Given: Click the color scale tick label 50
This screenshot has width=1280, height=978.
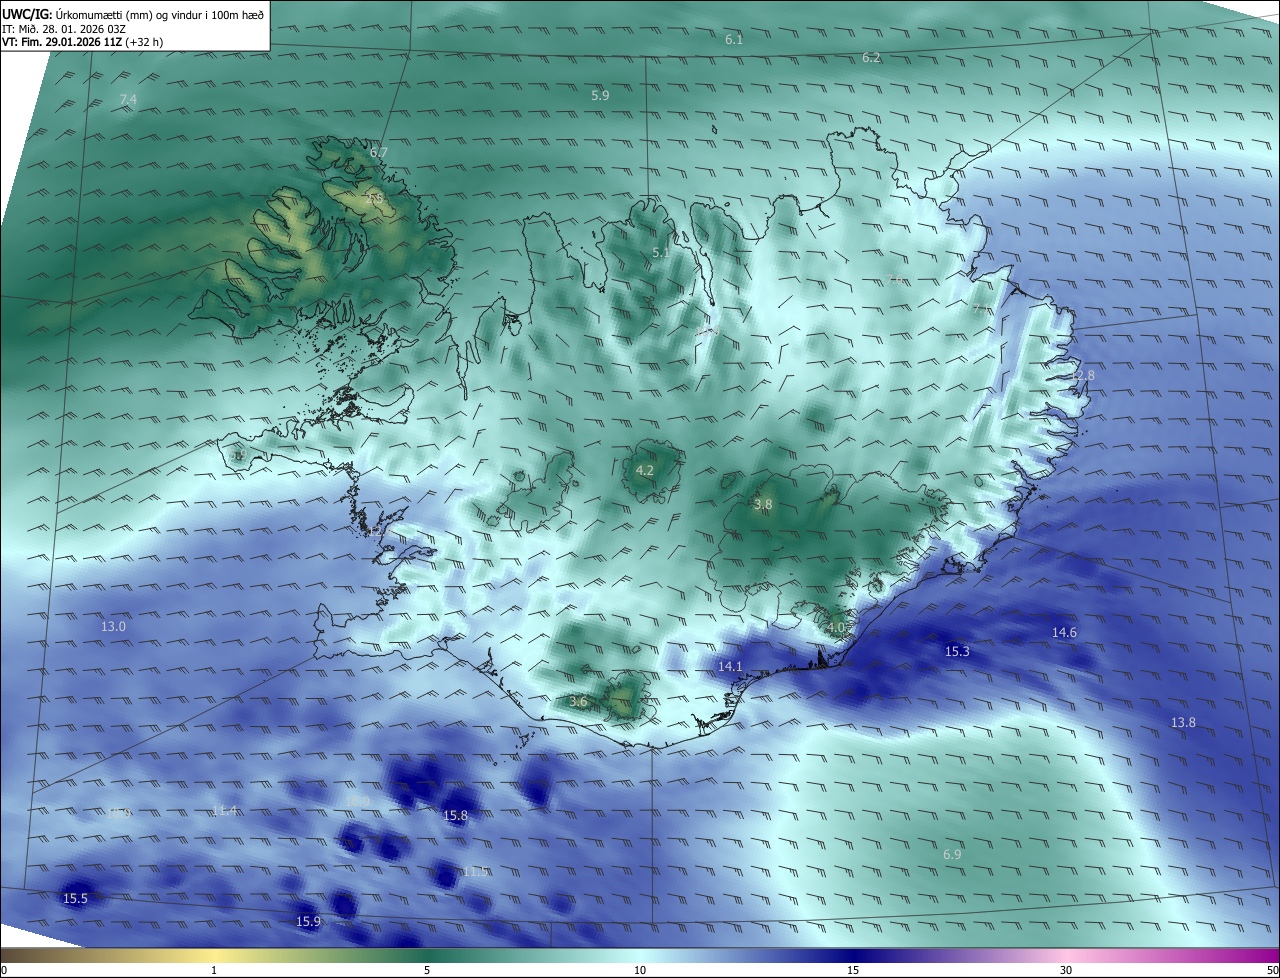Looking at the screenshot, I should 1272,970.
